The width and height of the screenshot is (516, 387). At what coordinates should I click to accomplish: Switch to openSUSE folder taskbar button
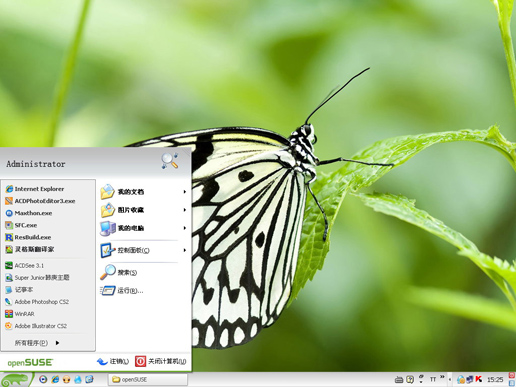(x=148, y=380)
